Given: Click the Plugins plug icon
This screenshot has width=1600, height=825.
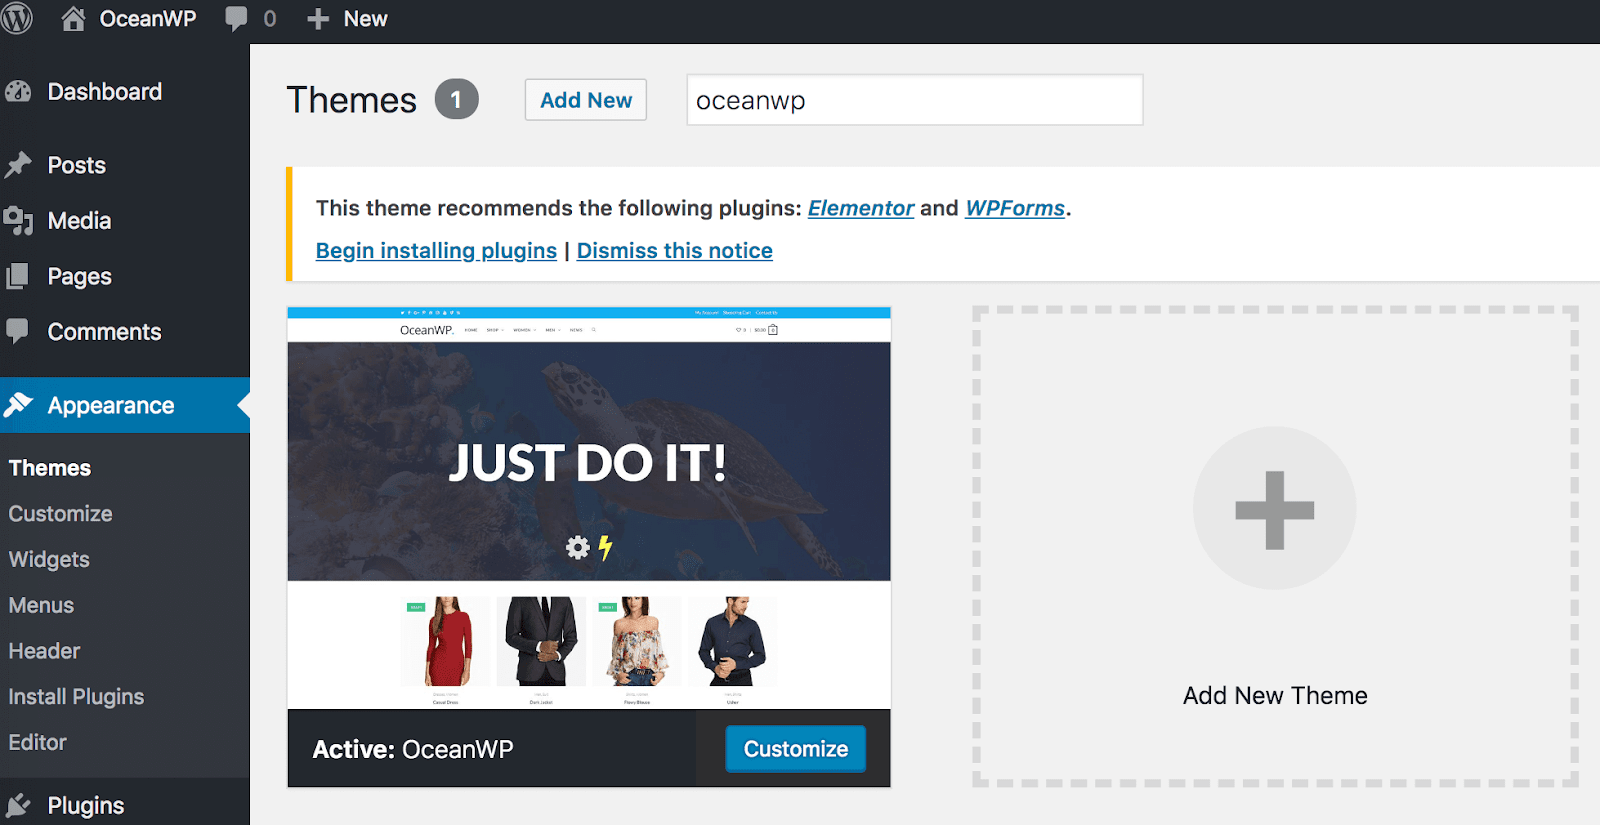Looking at the screenshot, I should [18, 806].
